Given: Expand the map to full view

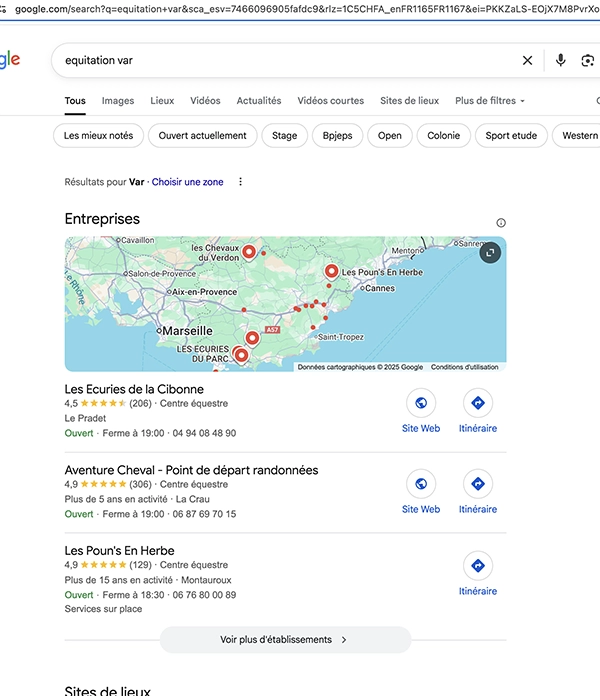Looking at the screenshot, I should 490,253.
